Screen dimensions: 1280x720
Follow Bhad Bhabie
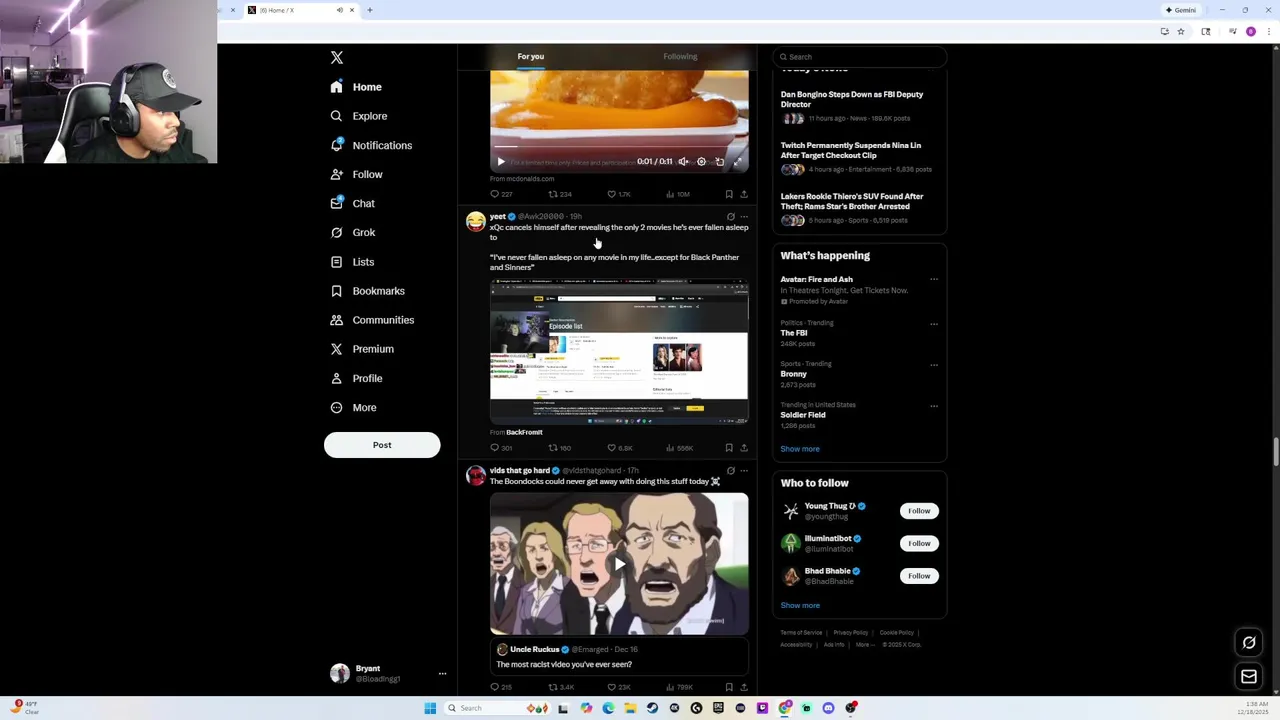(x=919, y=576)
